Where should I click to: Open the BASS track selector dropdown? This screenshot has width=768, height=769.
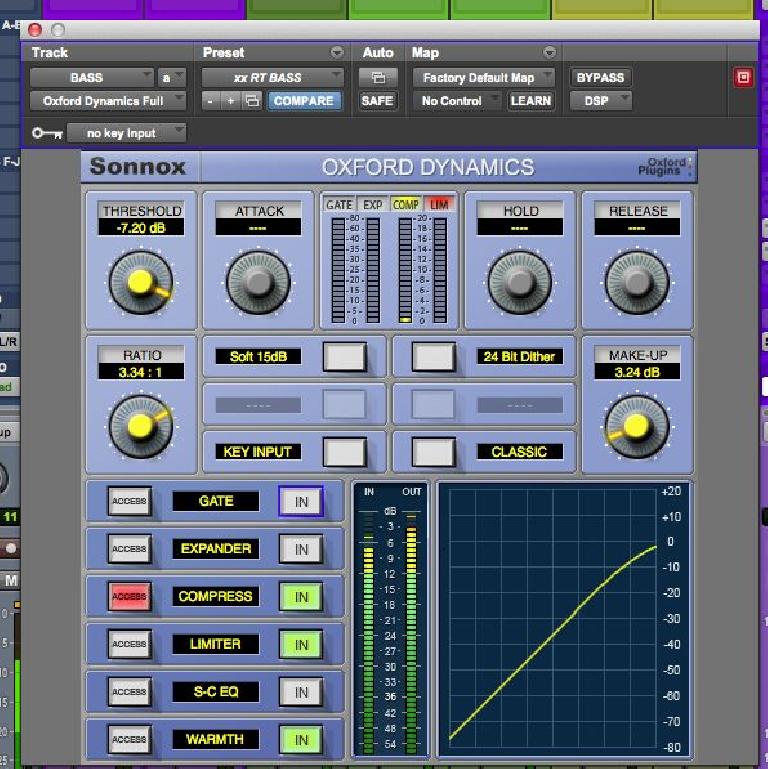(92, 77)
